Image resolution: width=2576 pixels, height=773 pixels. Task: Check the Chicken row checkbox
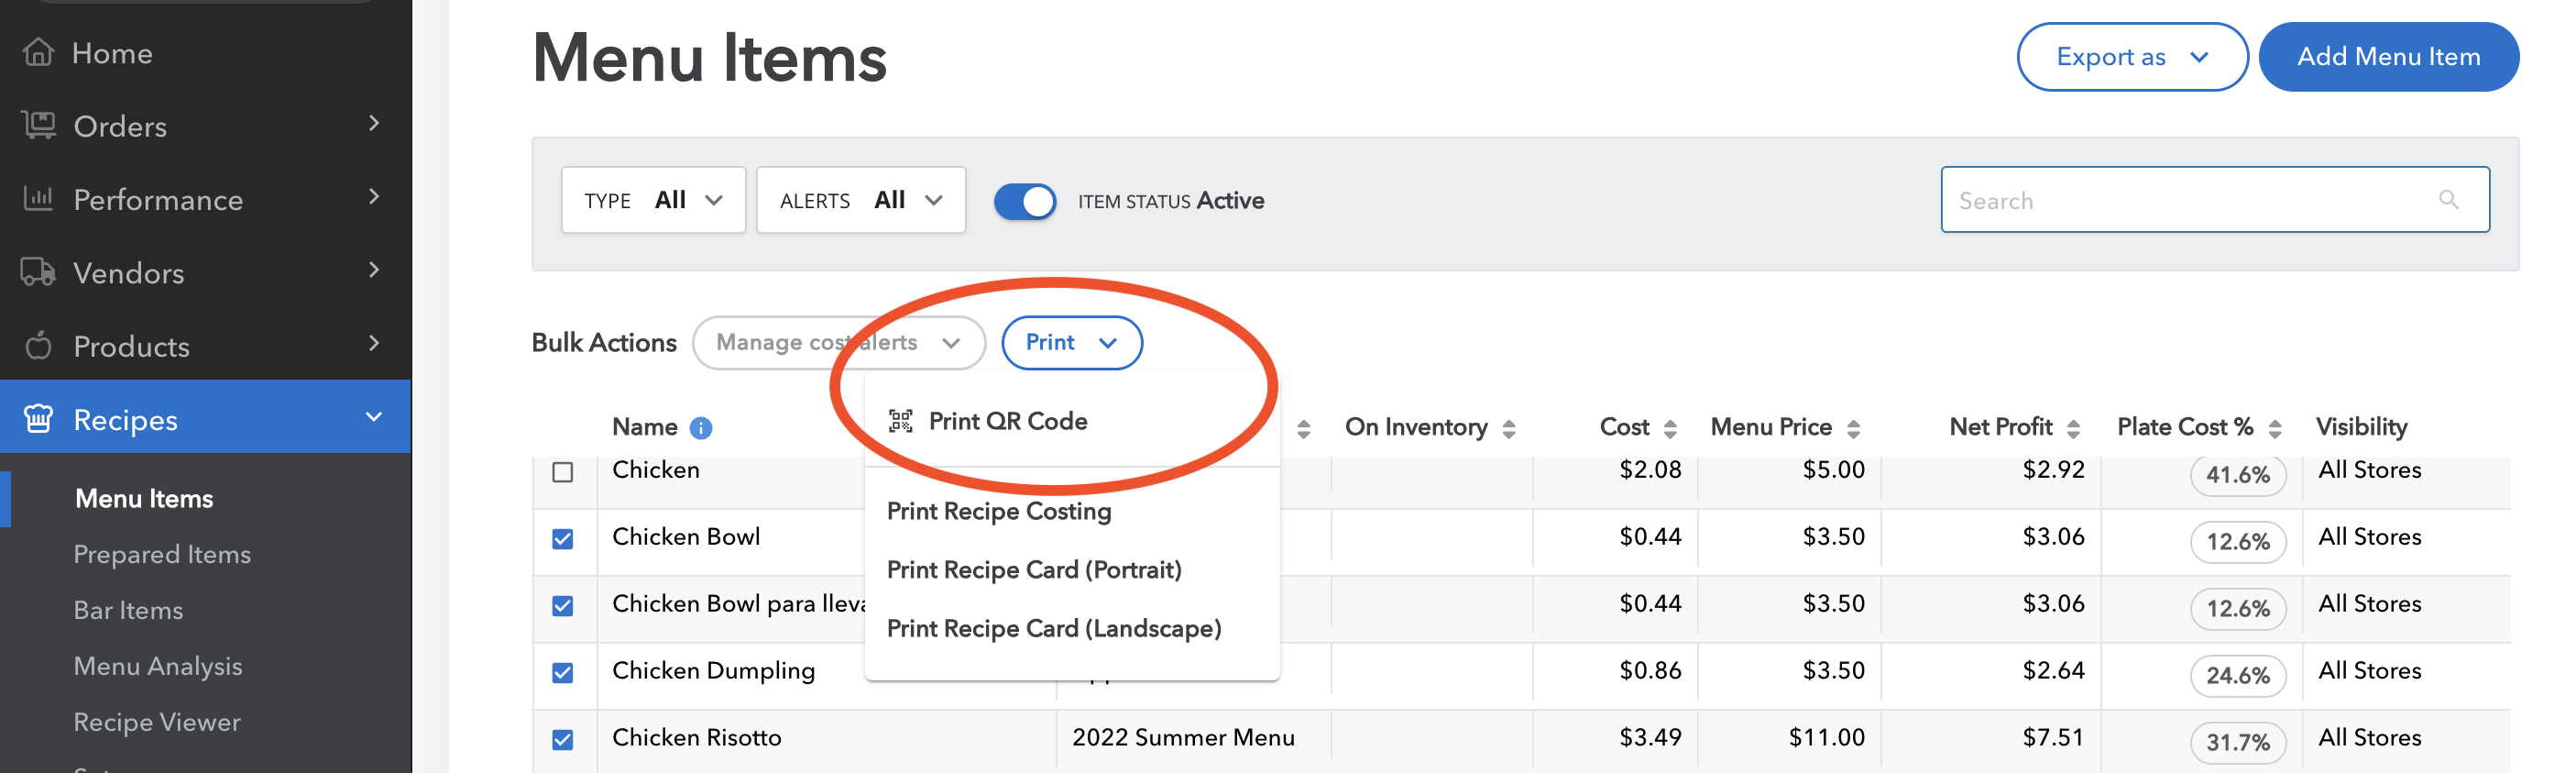563,471
